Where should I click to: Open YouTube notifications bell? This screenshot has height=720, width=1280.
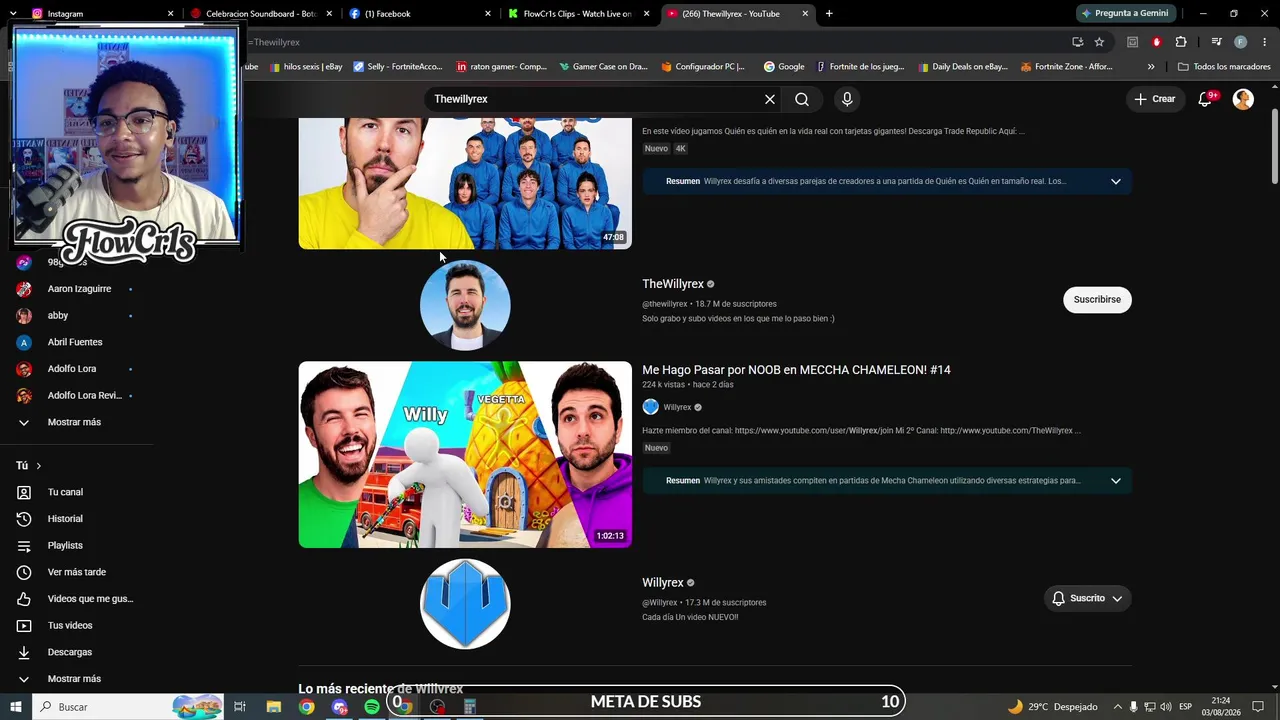[x=1206, y=99]
